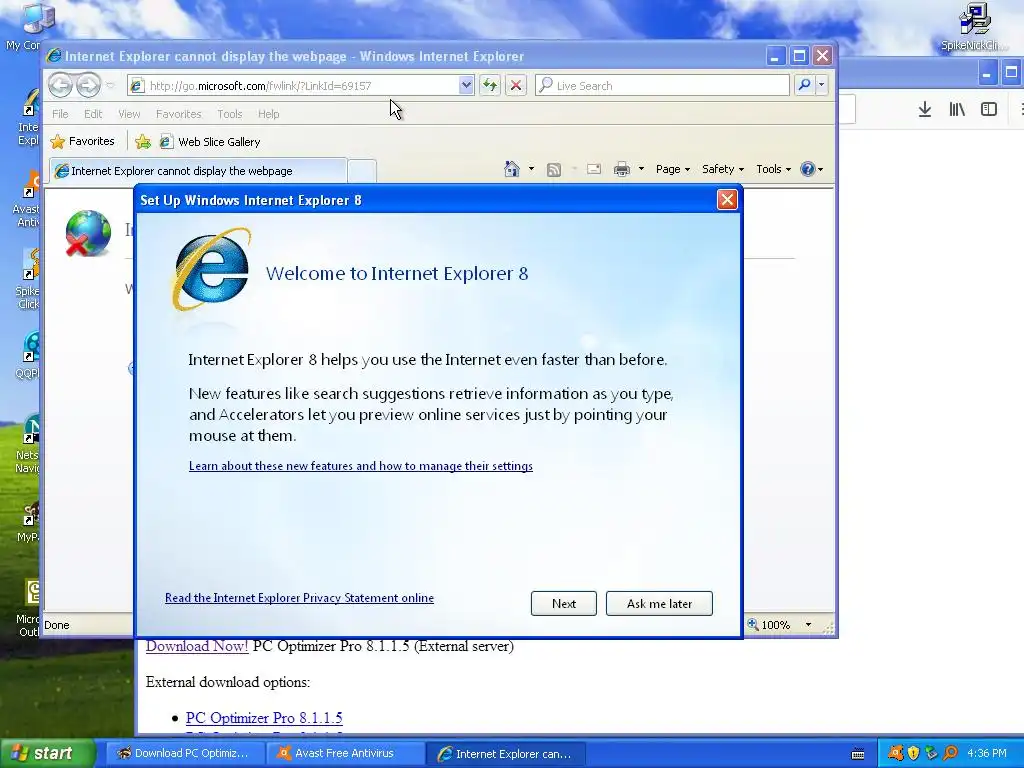Switch to Avast Free Antivirus taskbar item

coord(345,753)
